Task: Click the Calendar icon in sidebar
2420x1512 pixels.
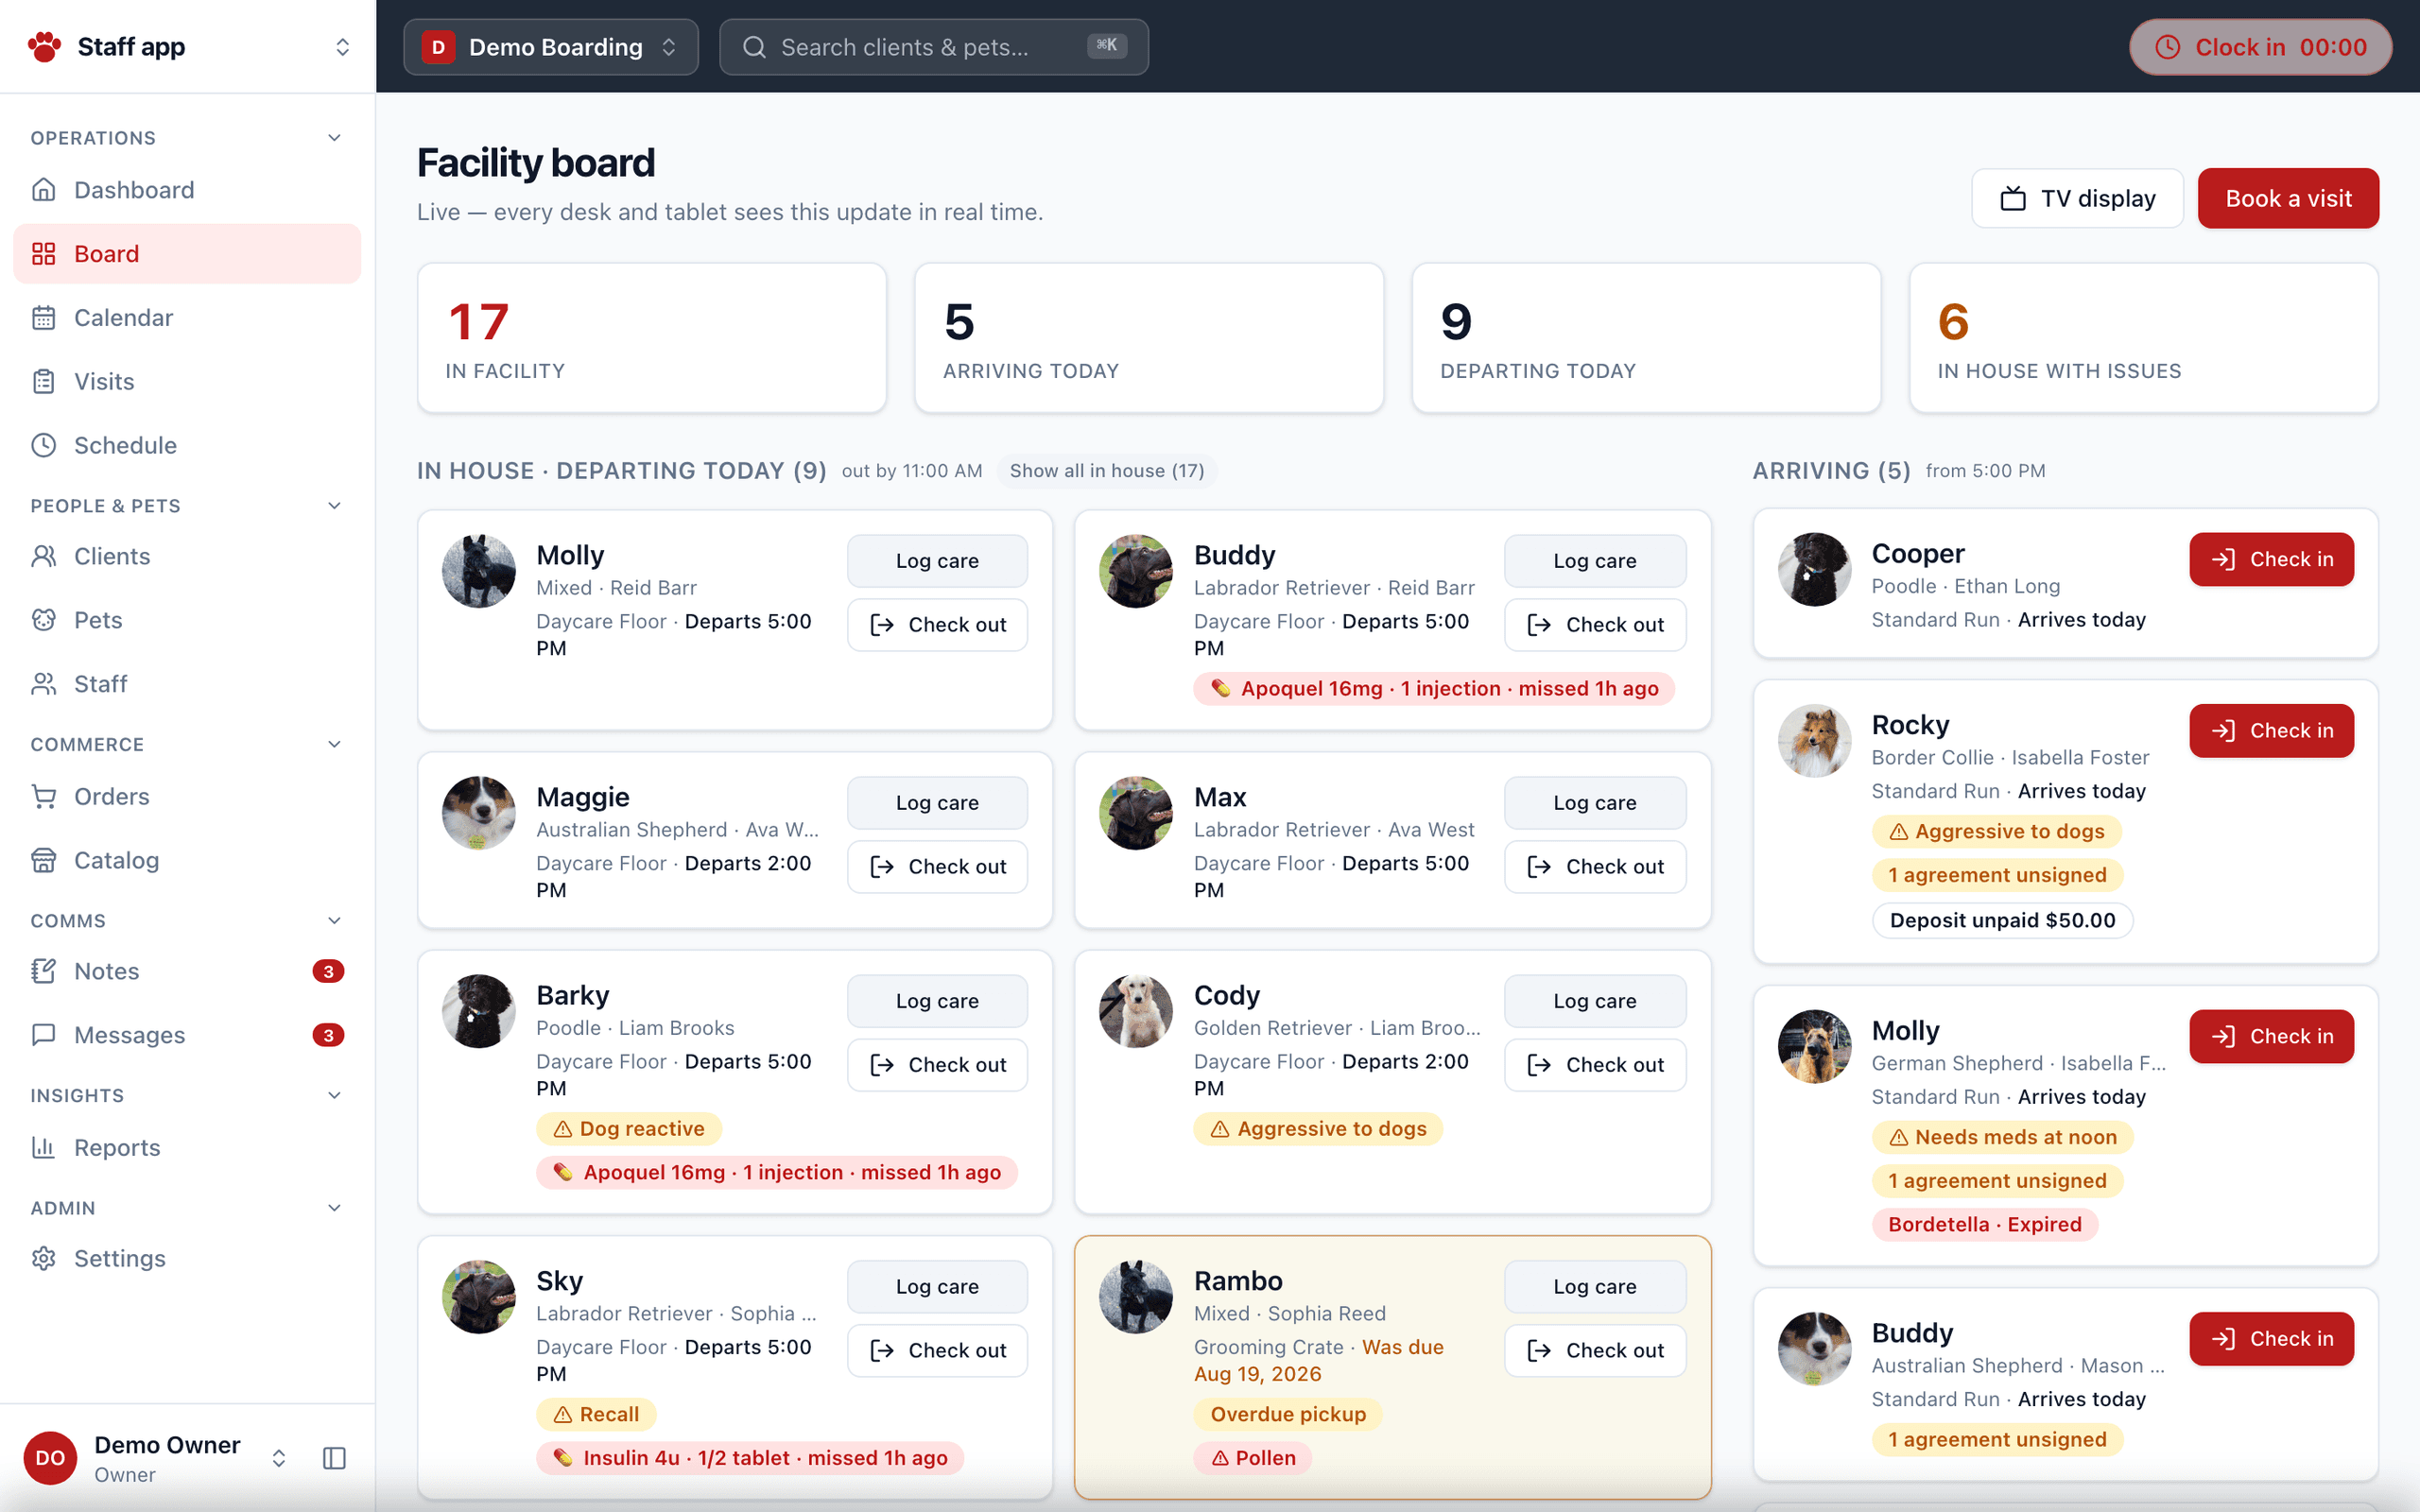Action: [x=44, y=318]
